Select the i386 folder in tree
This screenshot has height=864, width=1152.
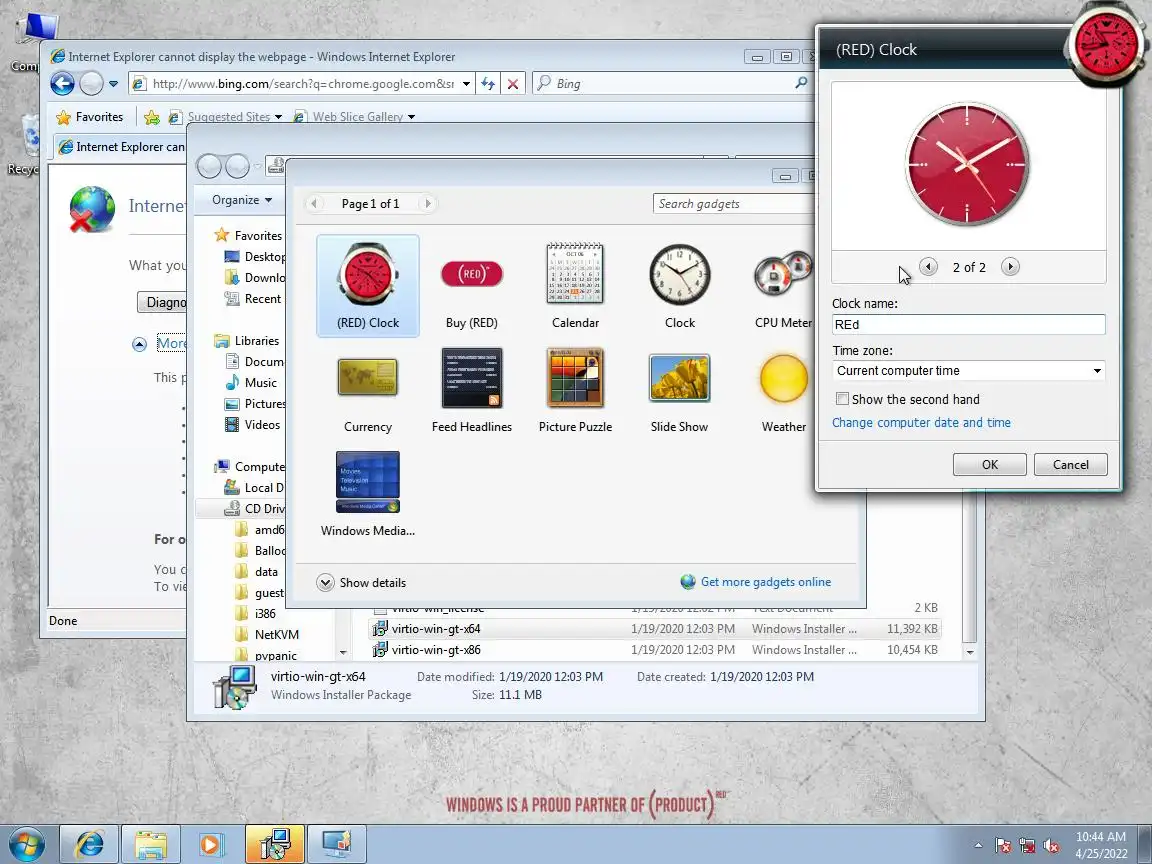(x=256, y=613)
